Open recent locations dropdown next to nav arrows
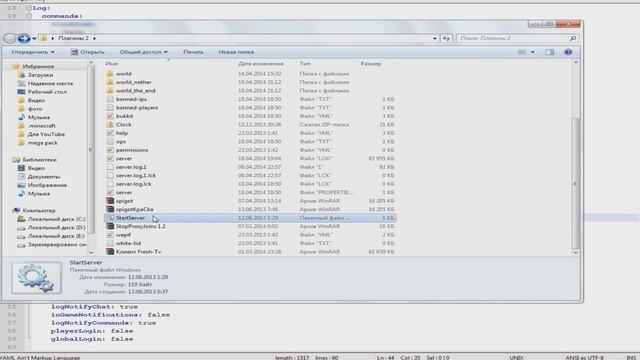Image resolution: width=640 pixels, height=360 pixels. coord(34,38)
